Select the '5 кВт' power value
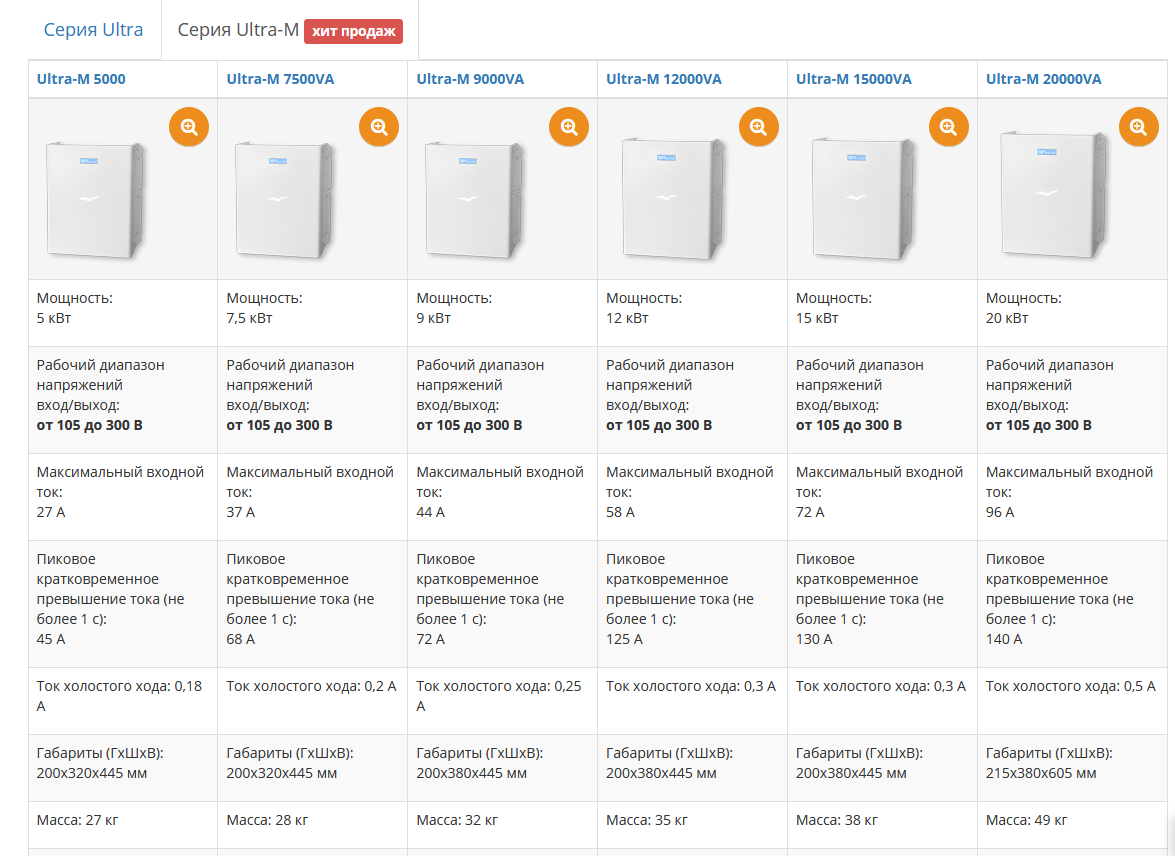Screen dimensions: 1175x856 point(54,318)
